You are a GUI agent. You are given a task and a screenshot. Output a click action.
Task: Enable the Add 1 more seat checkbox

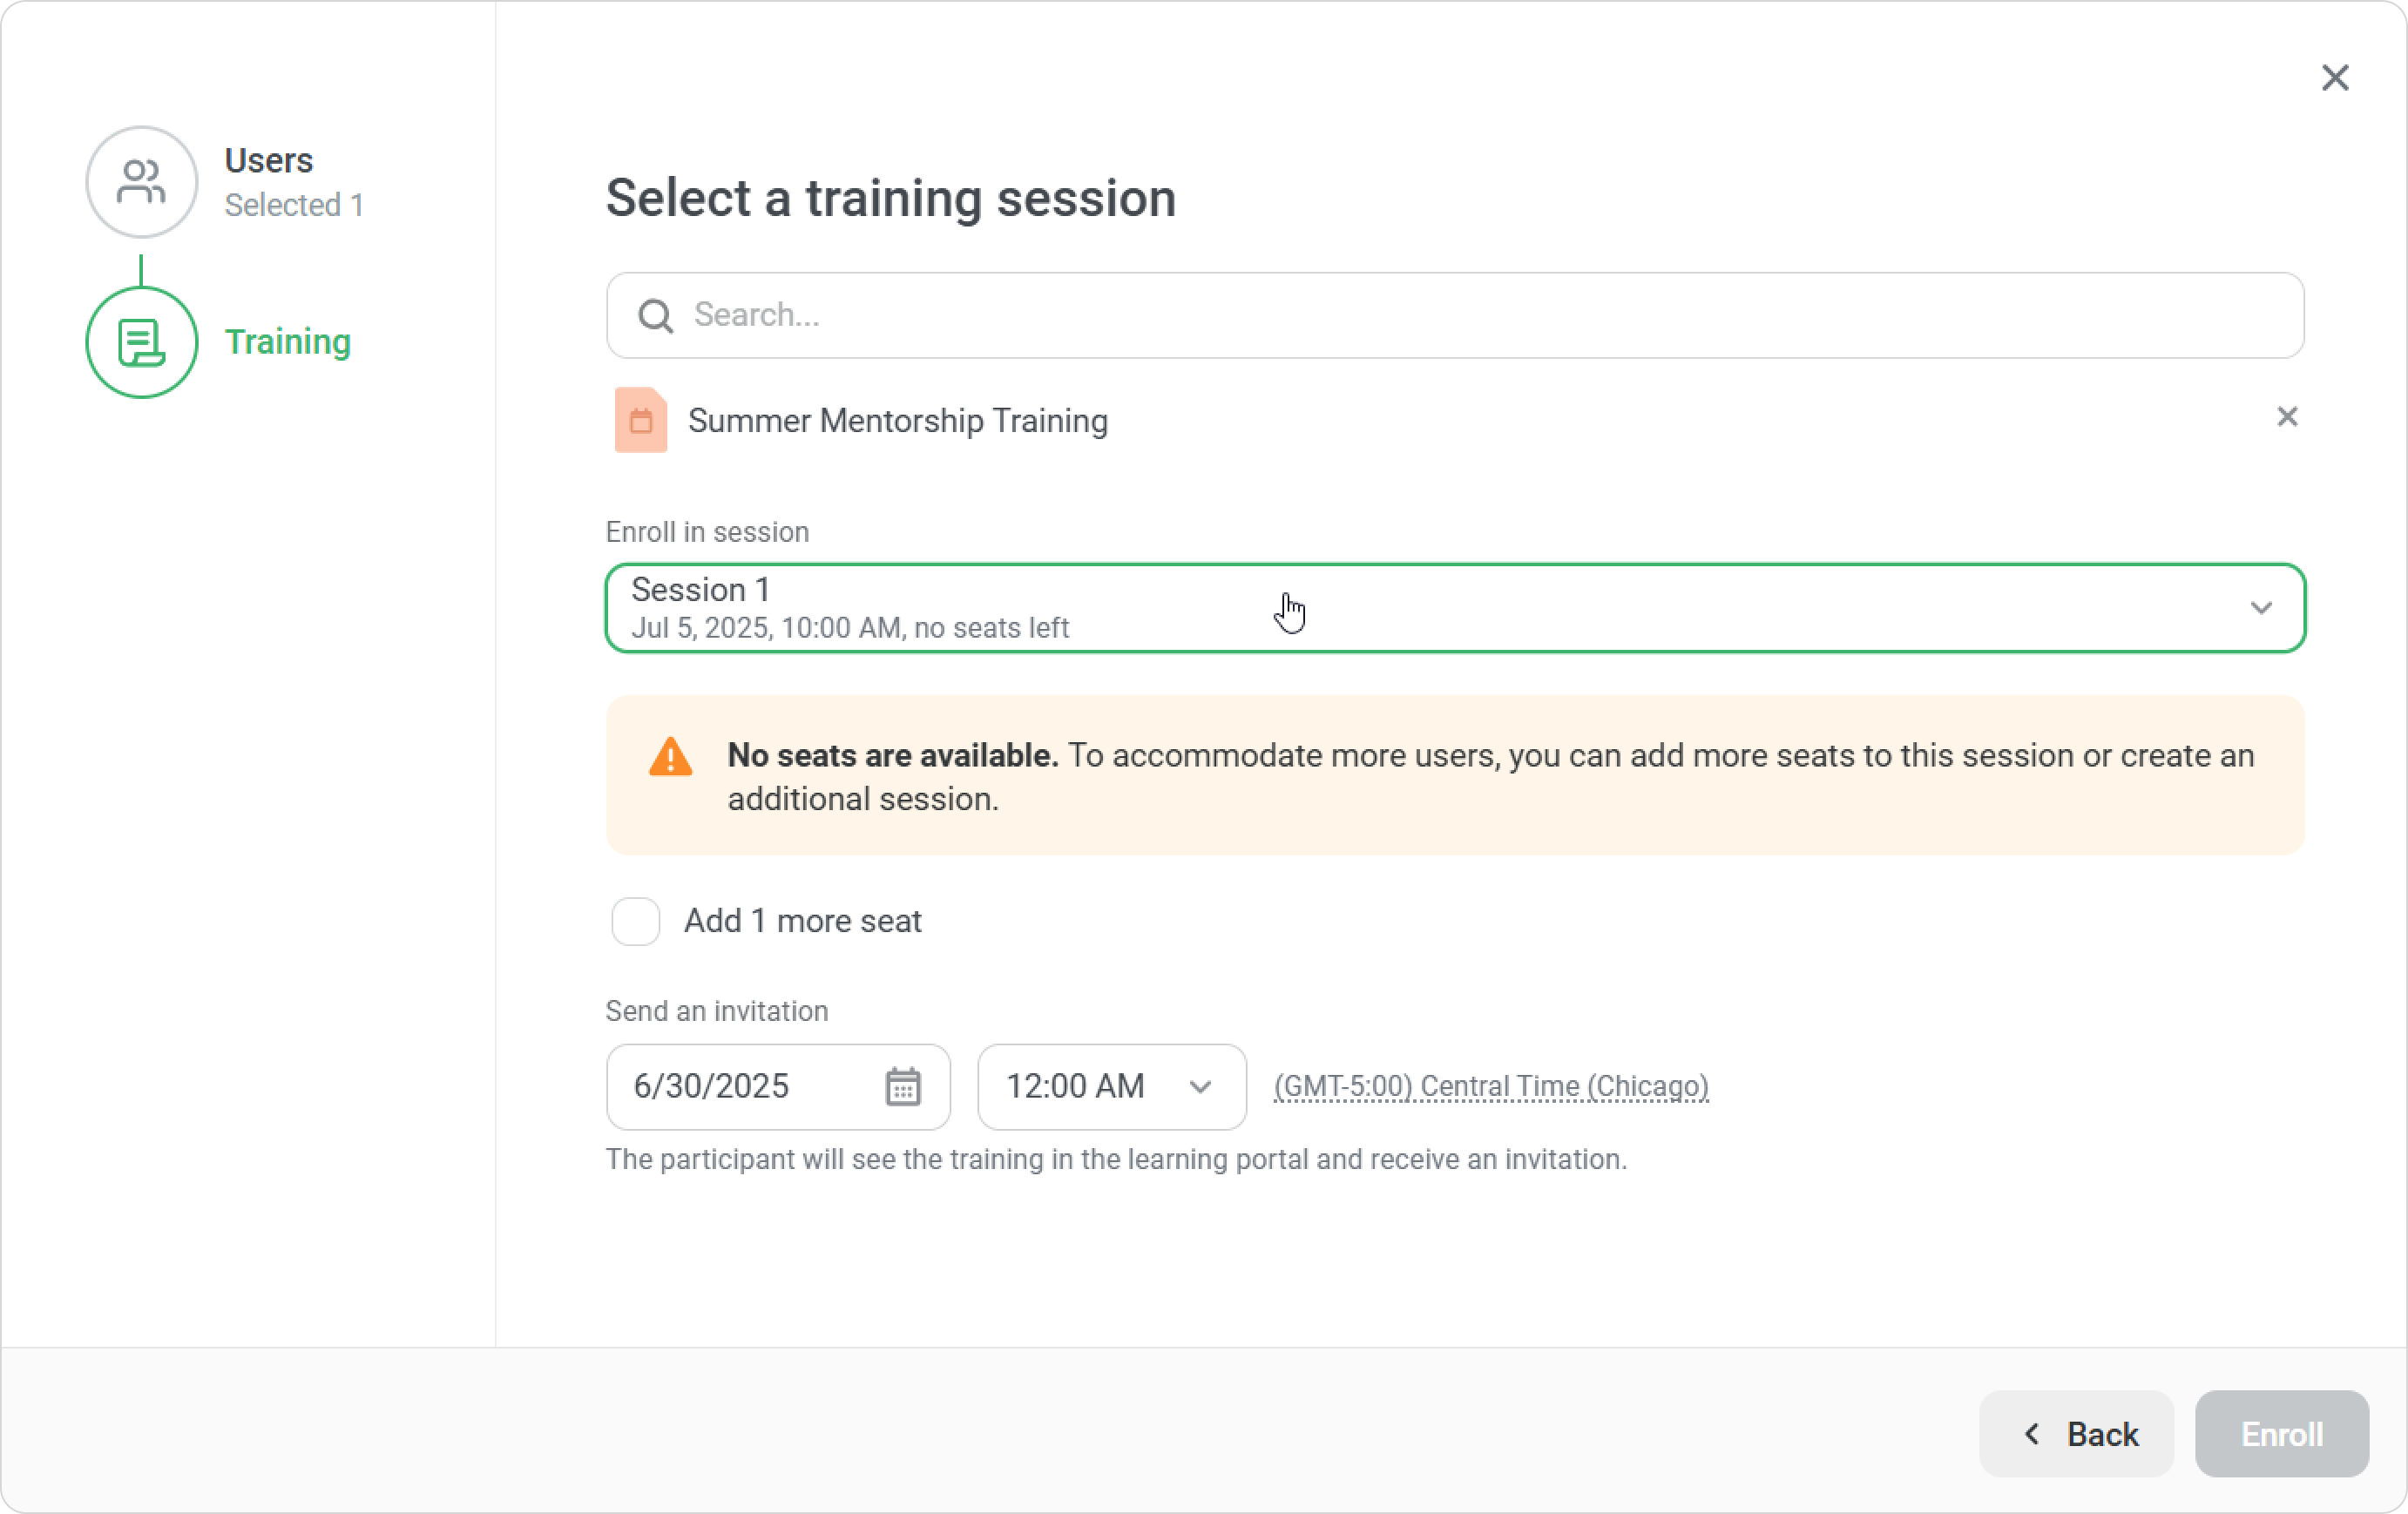635,921
